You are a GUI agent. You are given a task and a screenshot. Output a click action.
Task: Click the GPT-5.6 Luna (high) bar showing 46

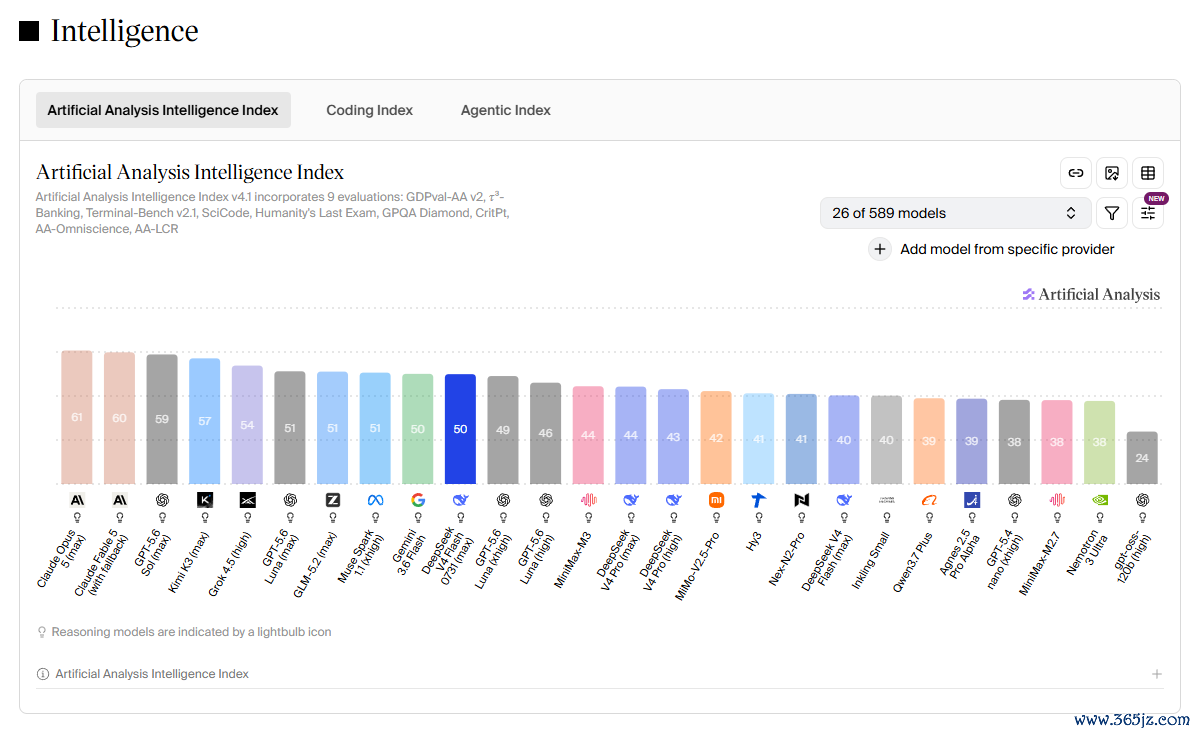tap(546, 434)
